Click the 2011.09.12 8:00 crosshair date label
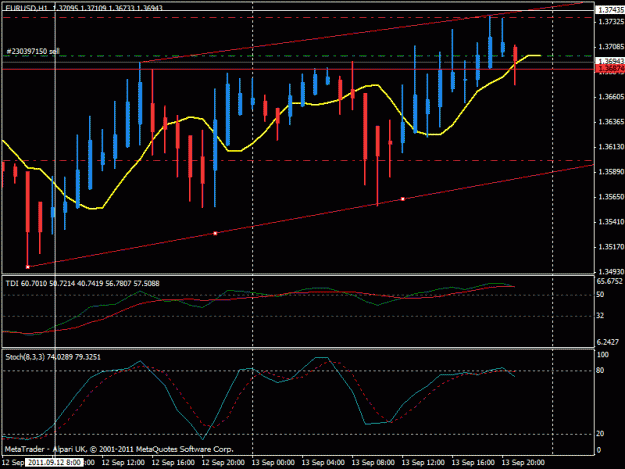Image resolution: width=625 pixels, height=469 pixels. 54,463
